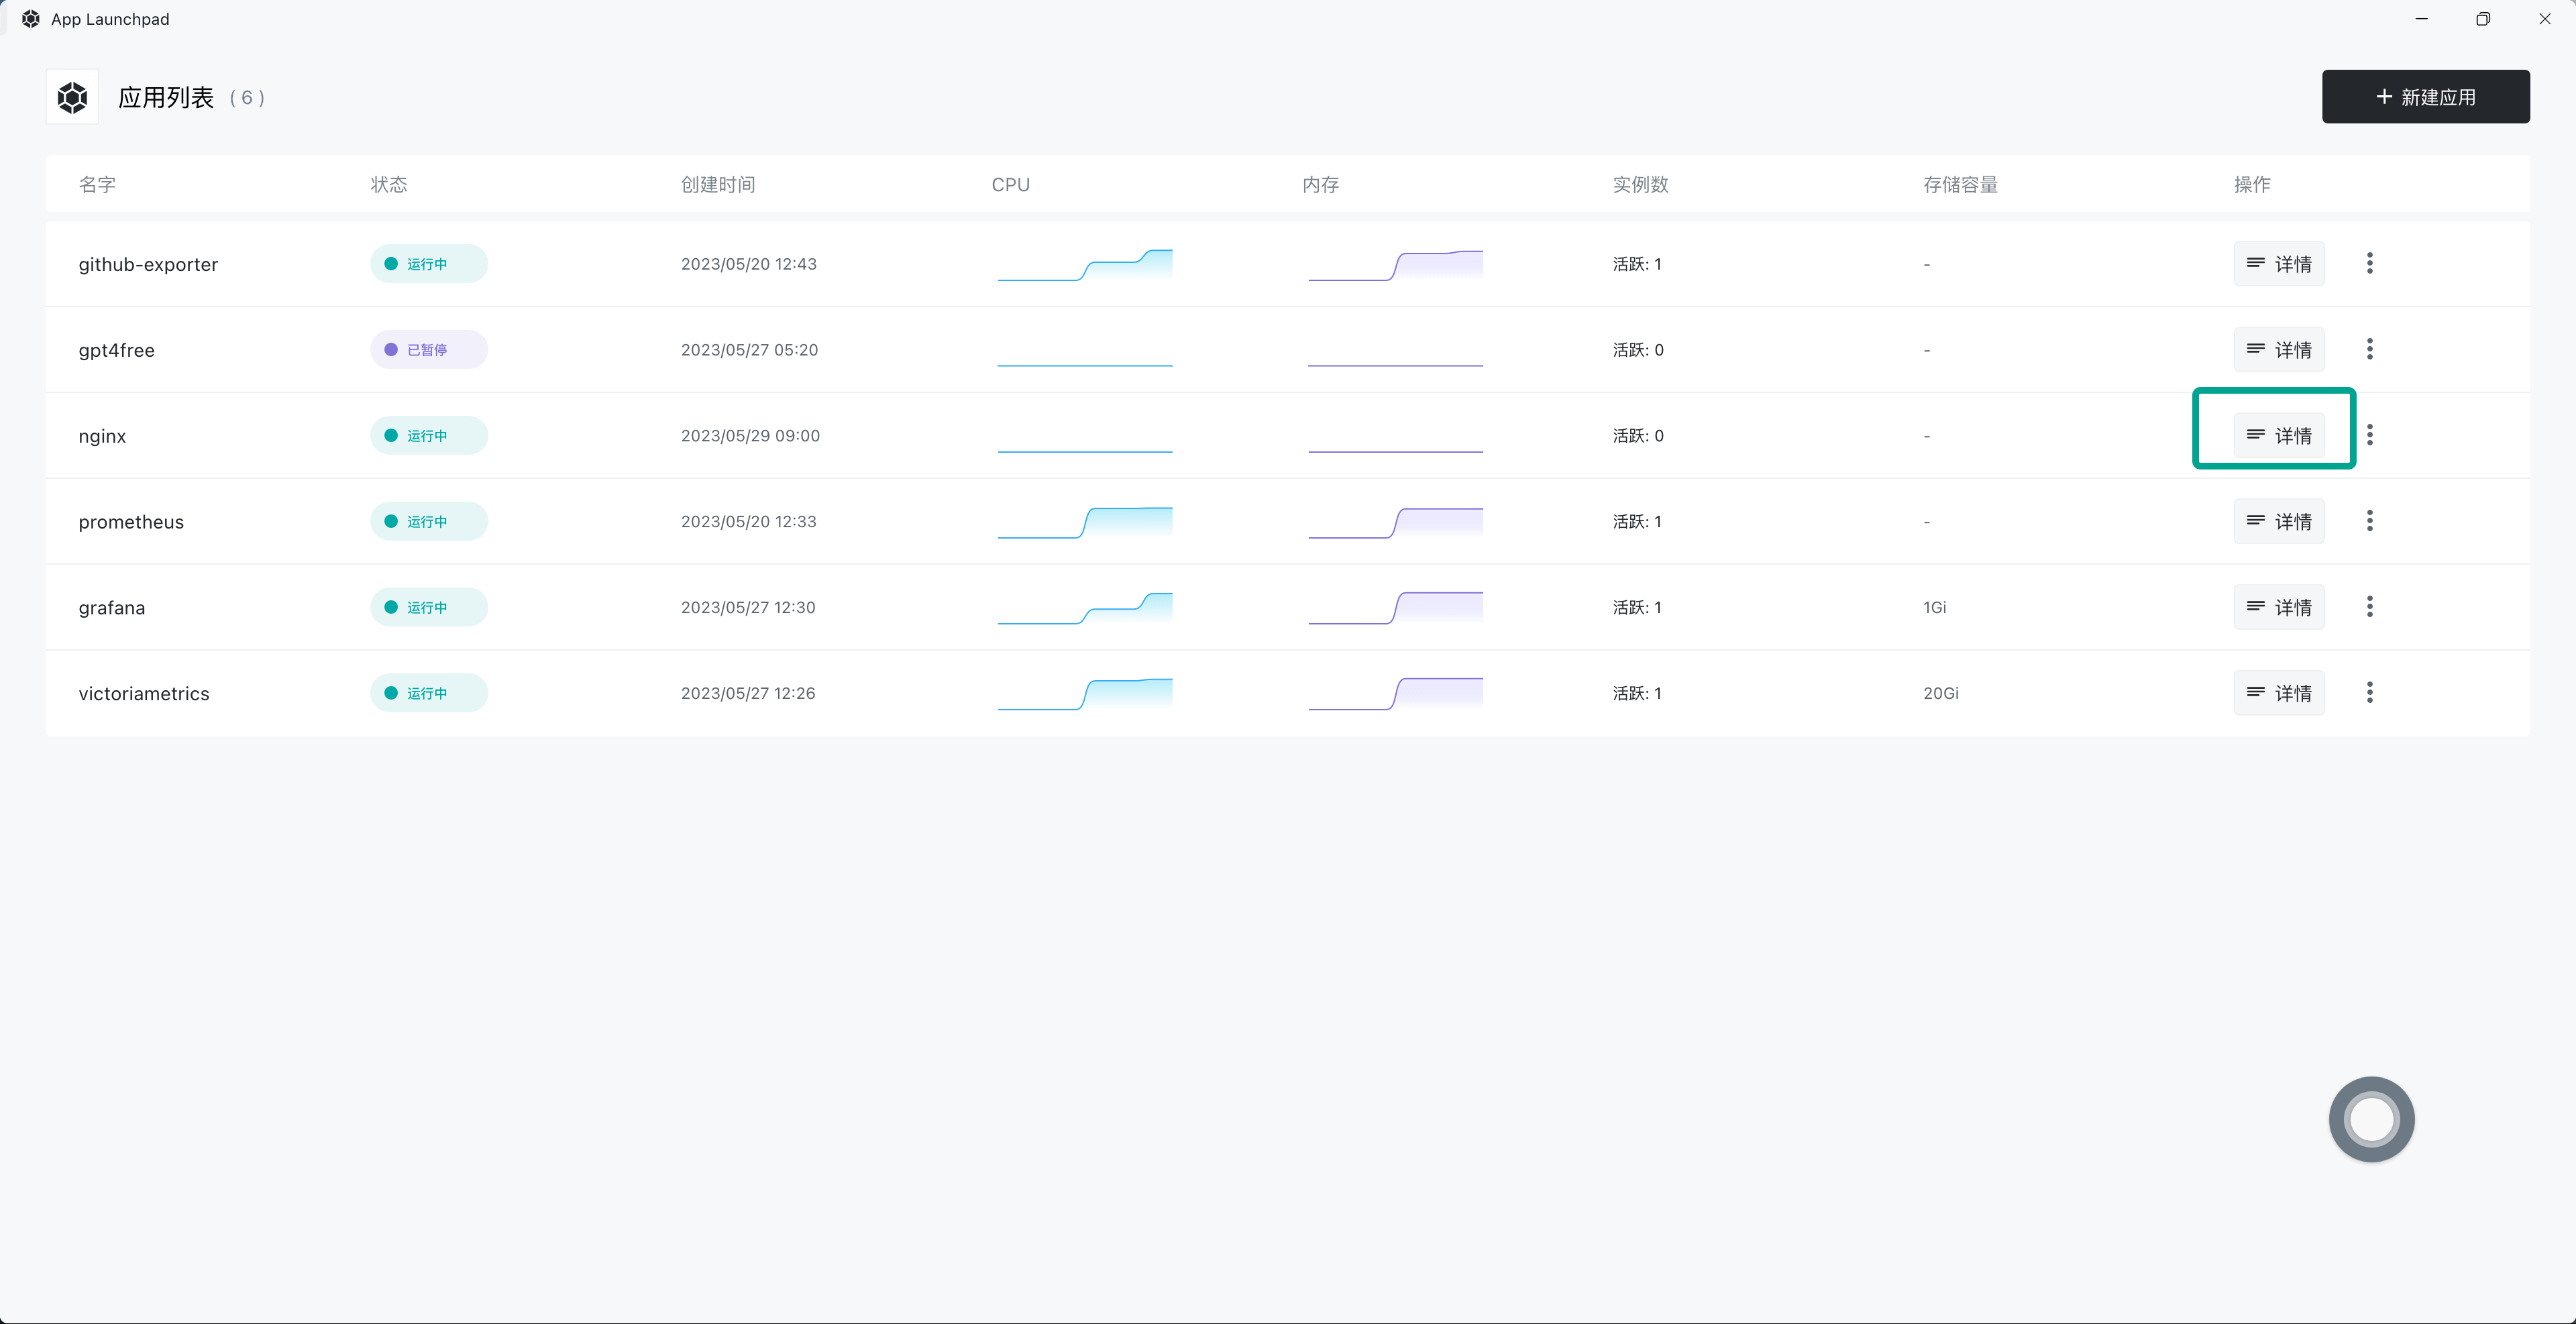The height and width of the screenshot is (1324, 2576).
Task: Open three-dot menu for victoriametrics
Action: [2369, 692]
